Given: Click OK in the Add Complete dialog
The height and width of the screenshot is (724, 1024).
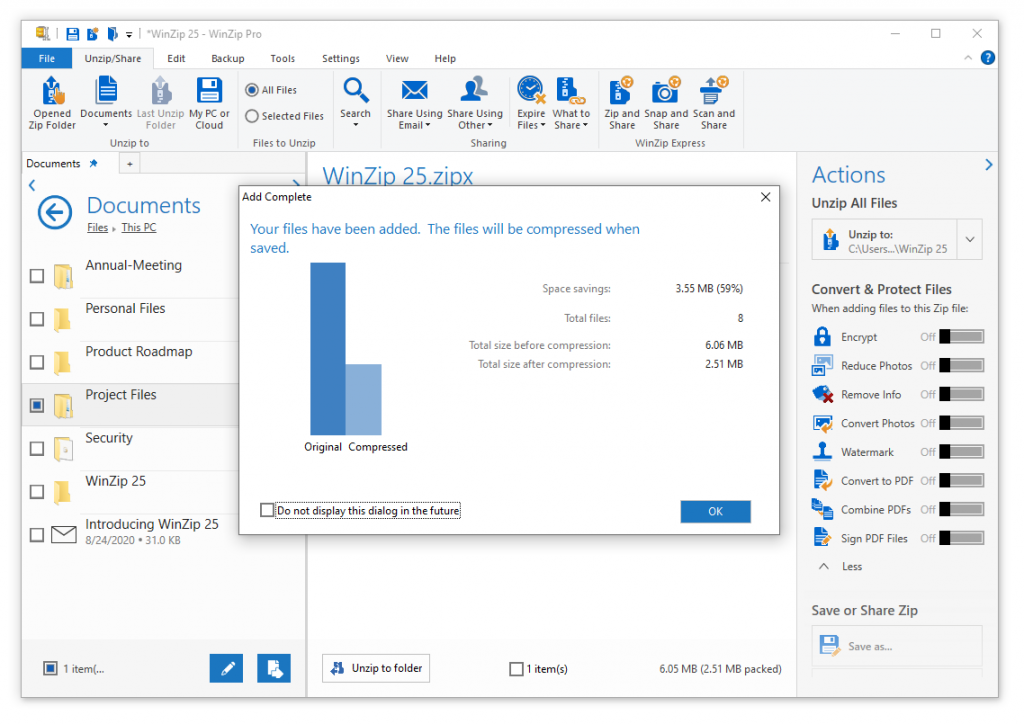Looking at the screenshot, I should 715,510.
